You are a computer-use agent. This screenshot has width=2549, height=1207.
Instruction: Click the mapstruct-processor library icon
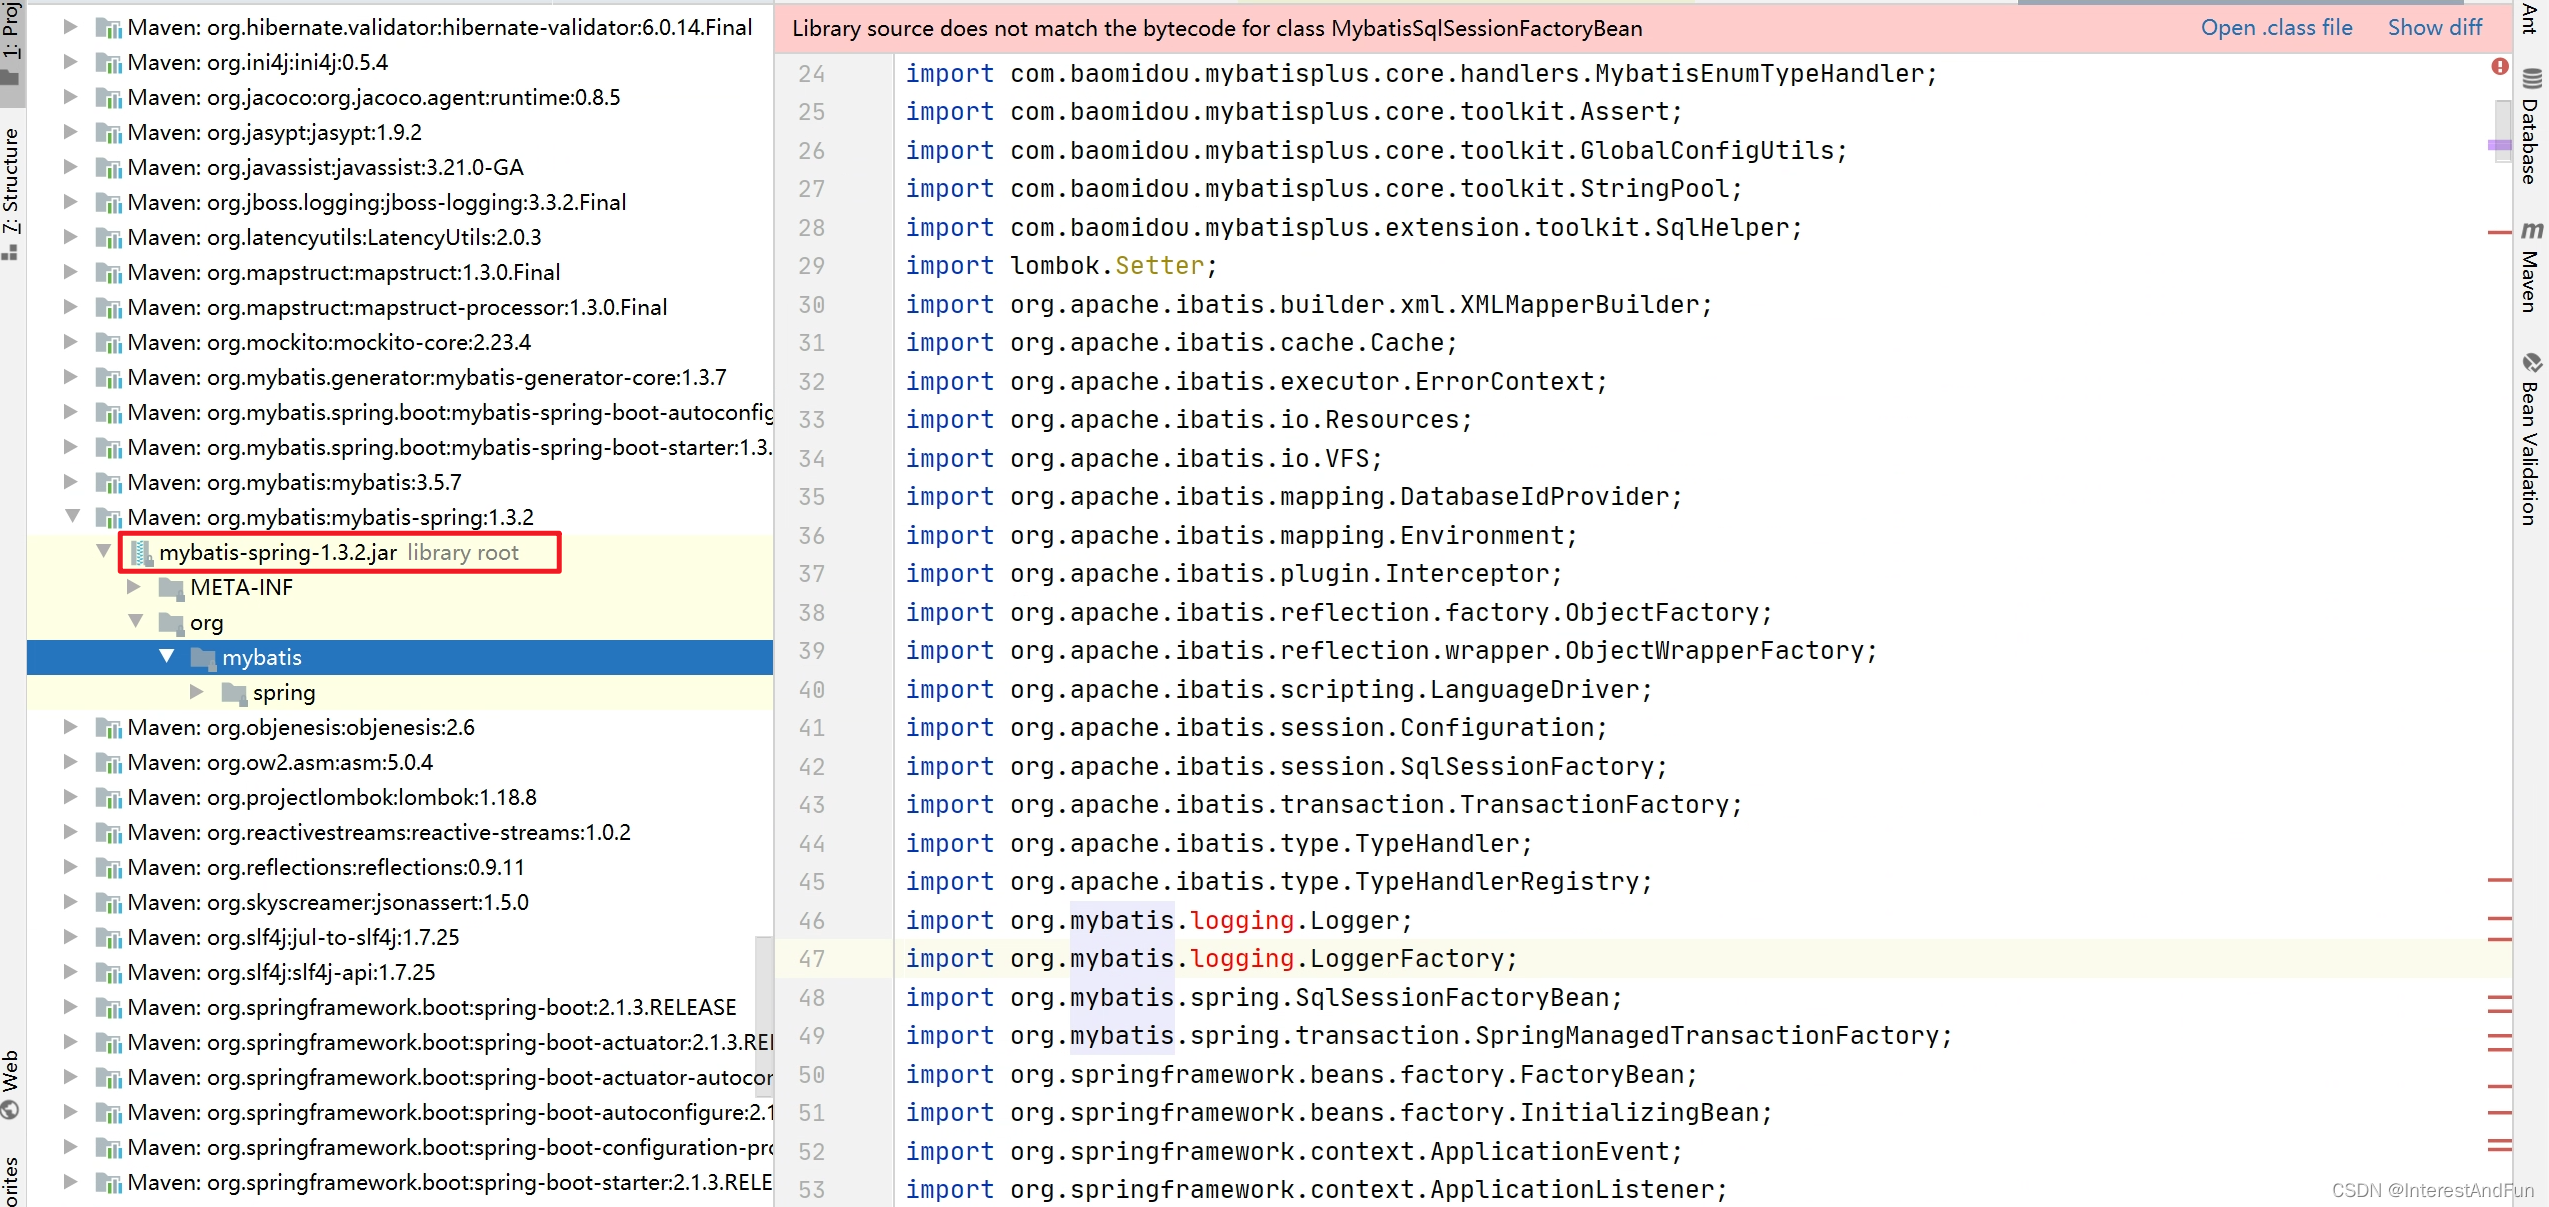[108, 308]
